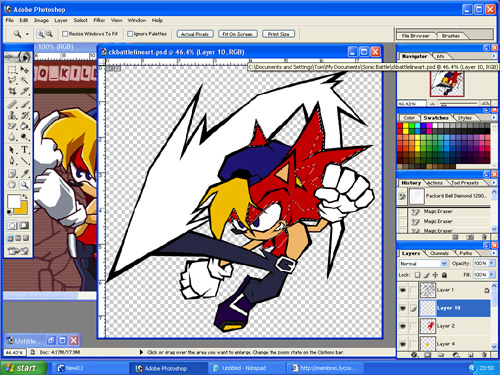Image resolution: width=500 pixels, height=375 pixels.
Task: Switch to the Channels tab
Action: [x=439, y=253]
